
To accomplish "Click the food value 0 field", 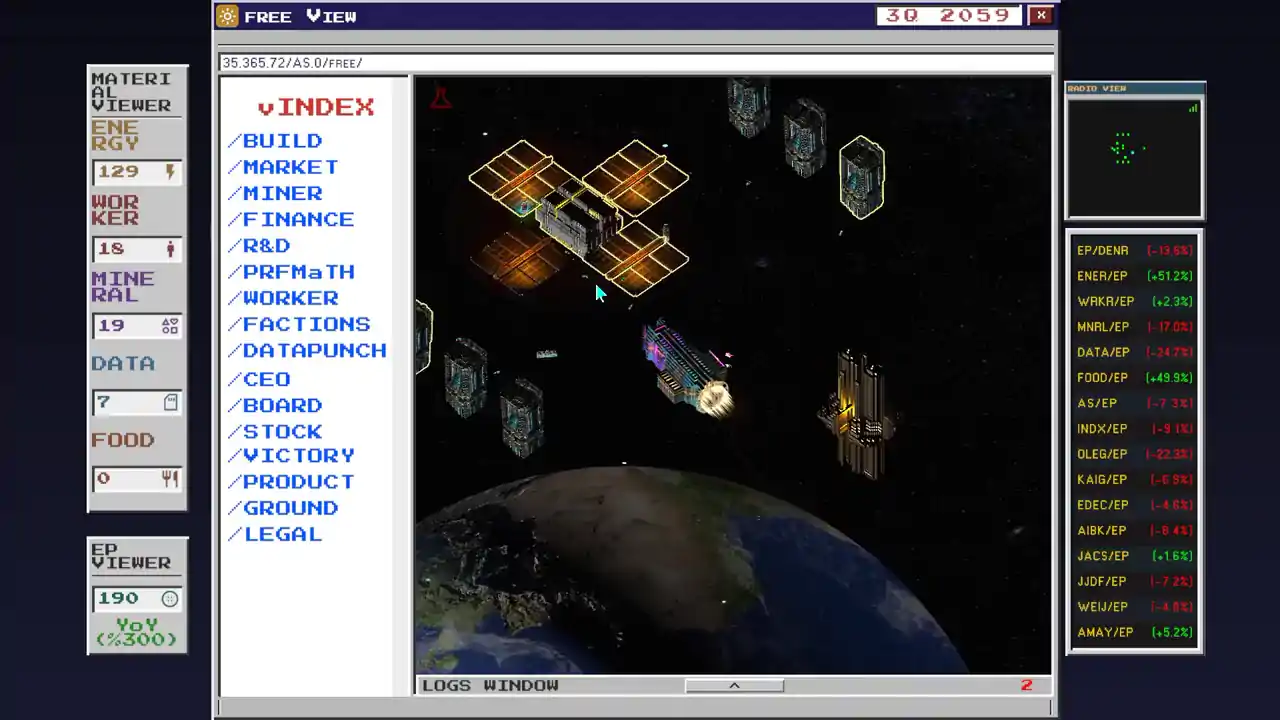I will 137,479.
